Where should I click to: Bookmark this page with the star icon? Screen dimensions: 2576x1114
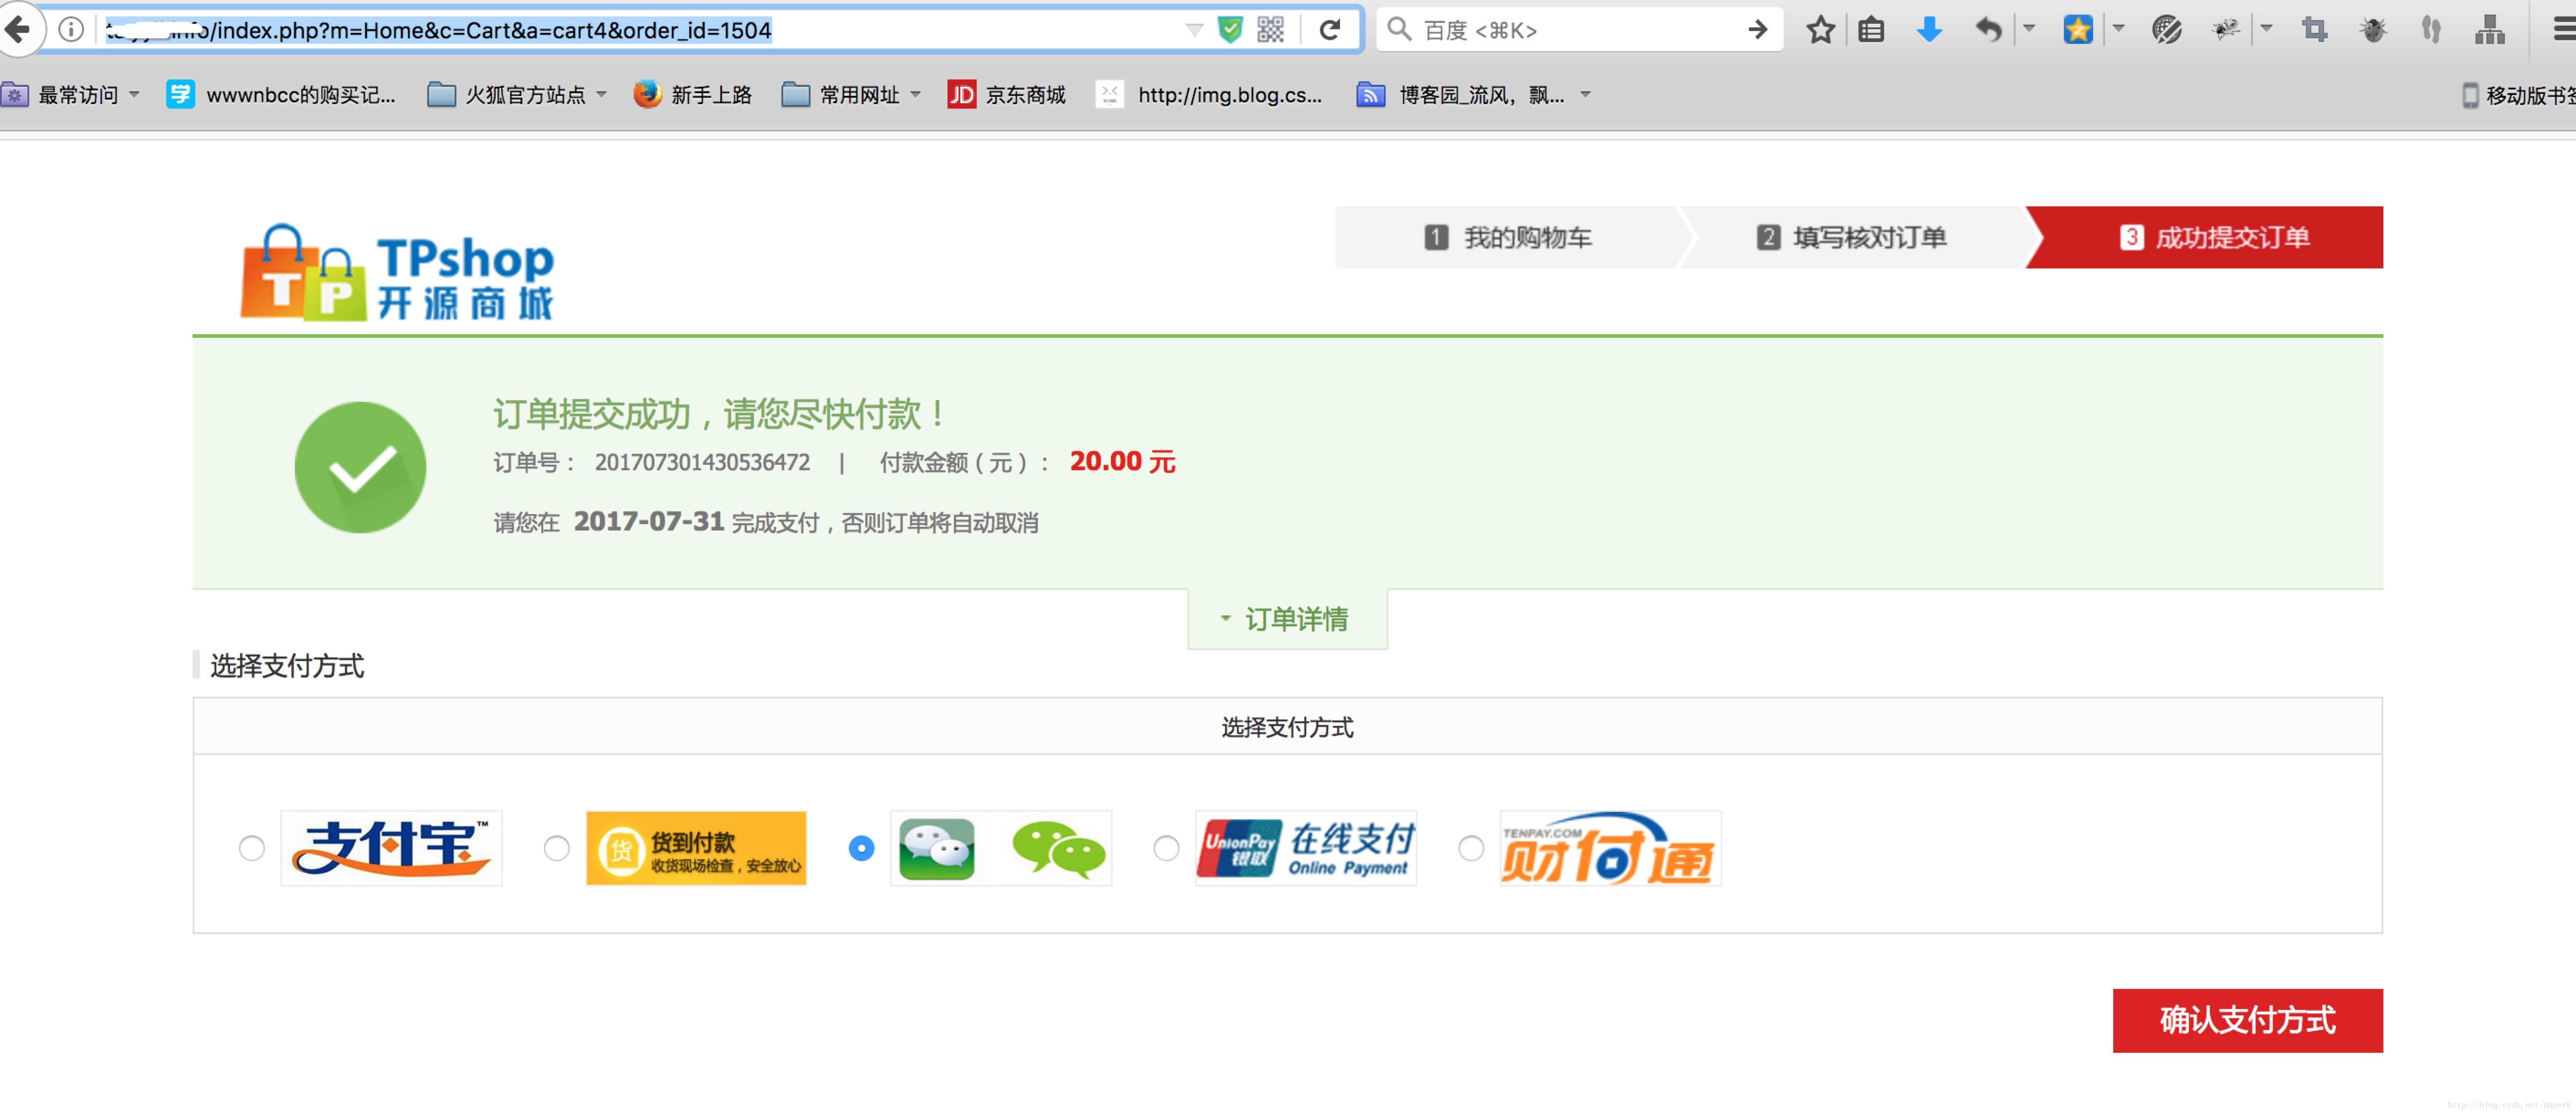(1821, 30)
